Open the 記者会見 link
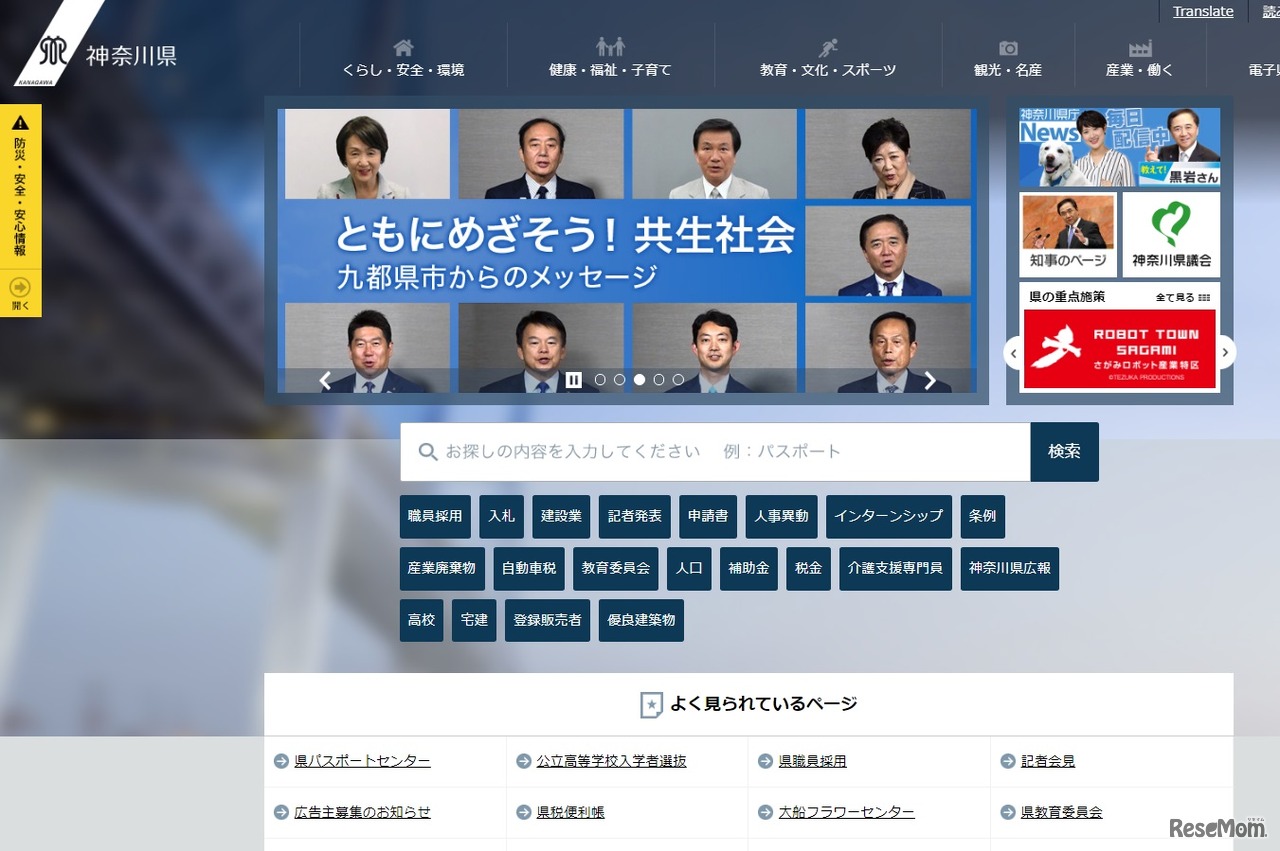This screenshot has height=851, width=1280. [1048, 761]
